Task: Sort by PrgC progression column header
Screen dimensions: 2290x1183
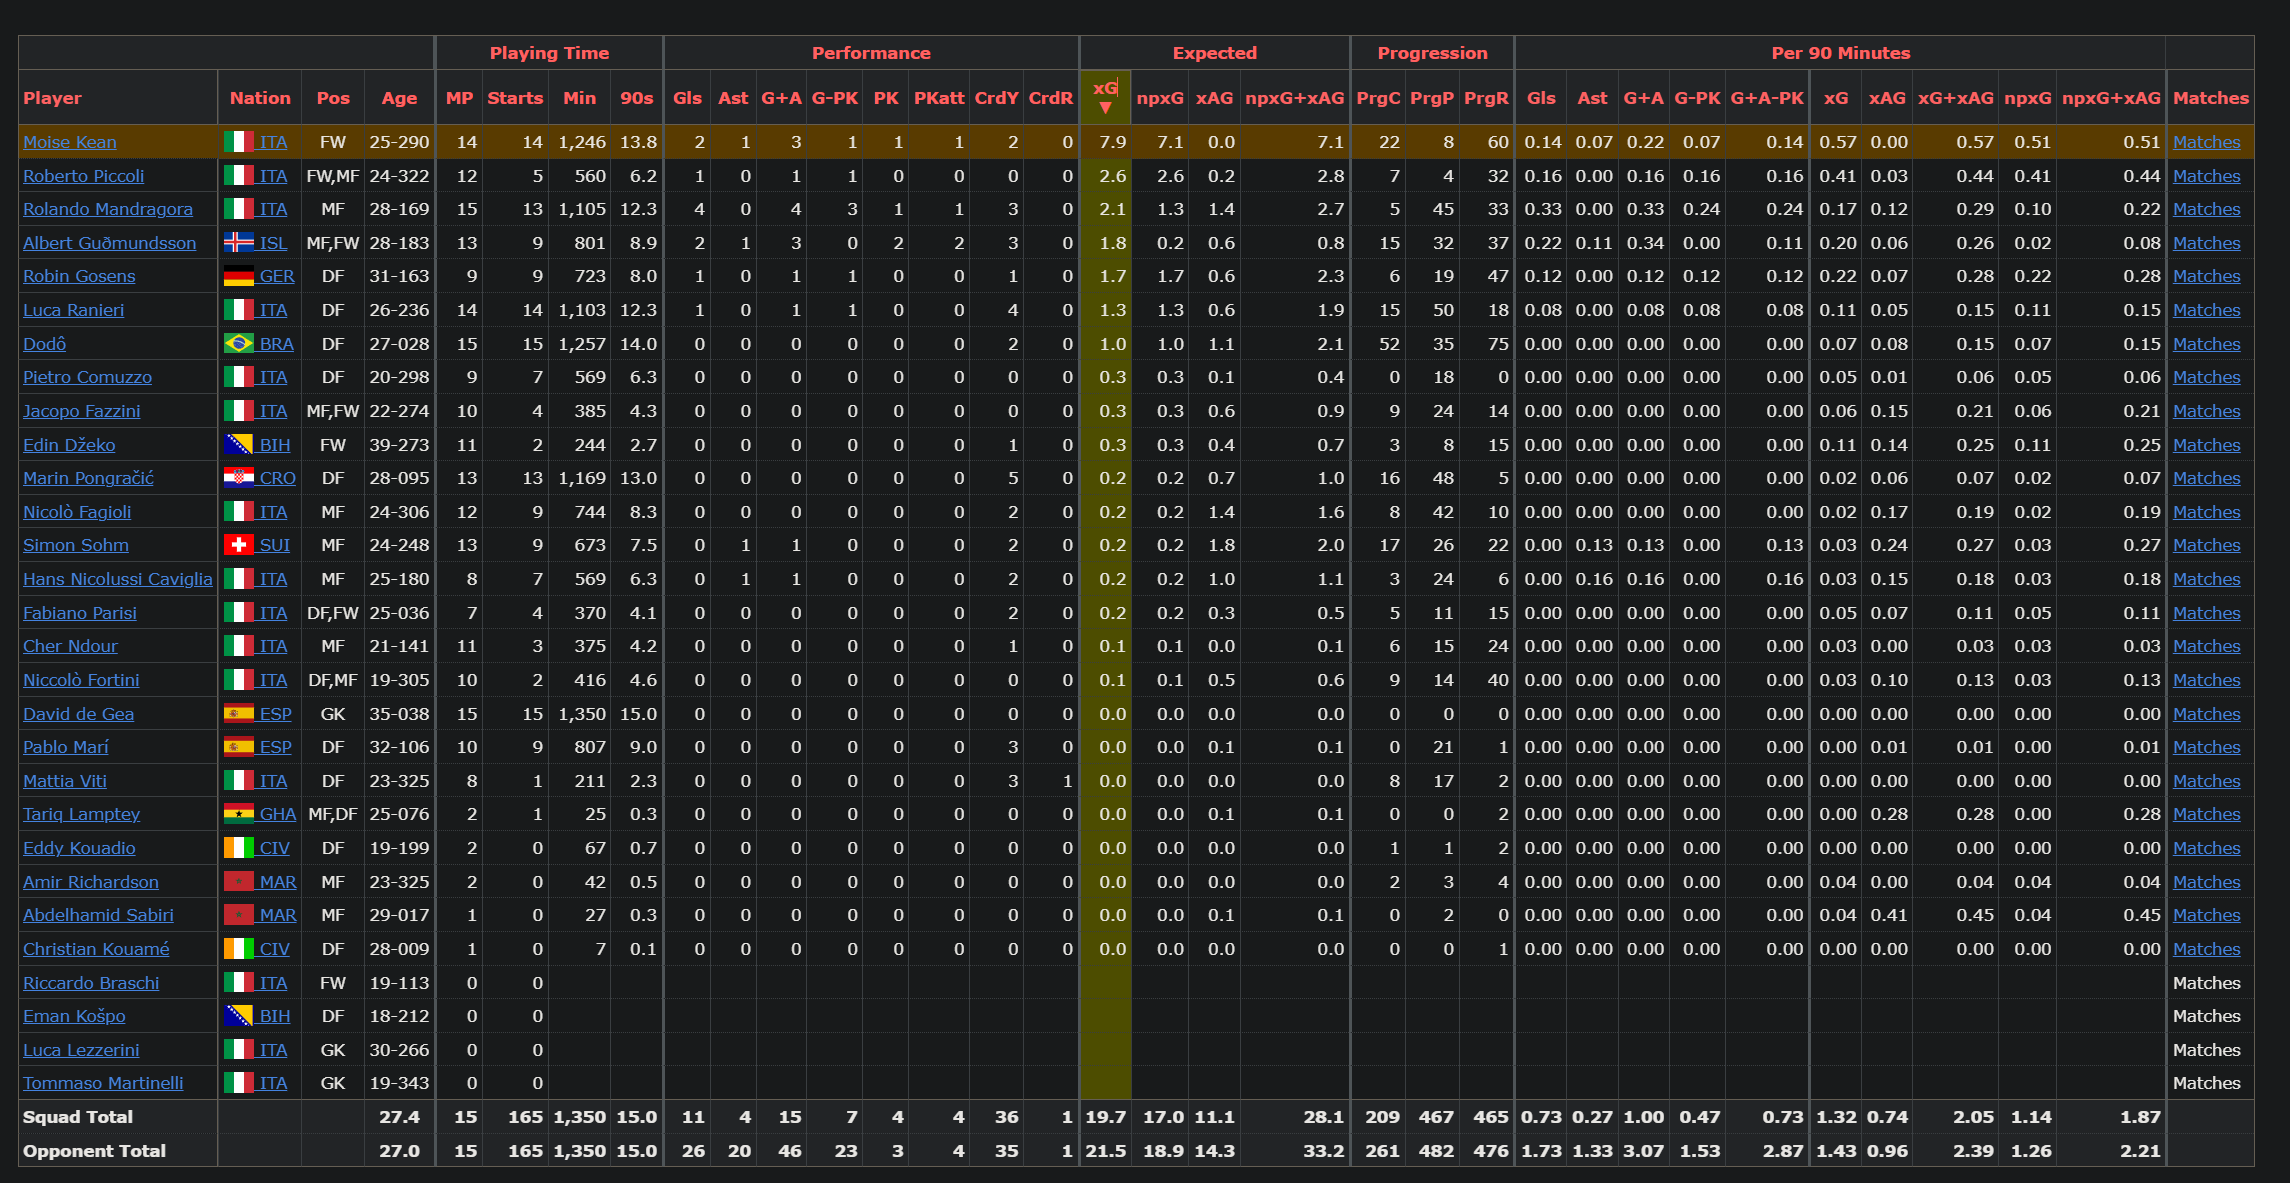Action: tap(1378, 98)
